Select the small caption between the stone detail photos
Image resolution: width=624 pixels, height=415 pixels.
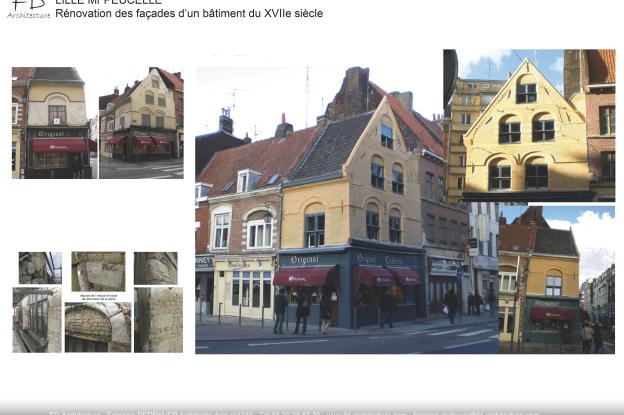pyautogui.click(x=98, y=297)
